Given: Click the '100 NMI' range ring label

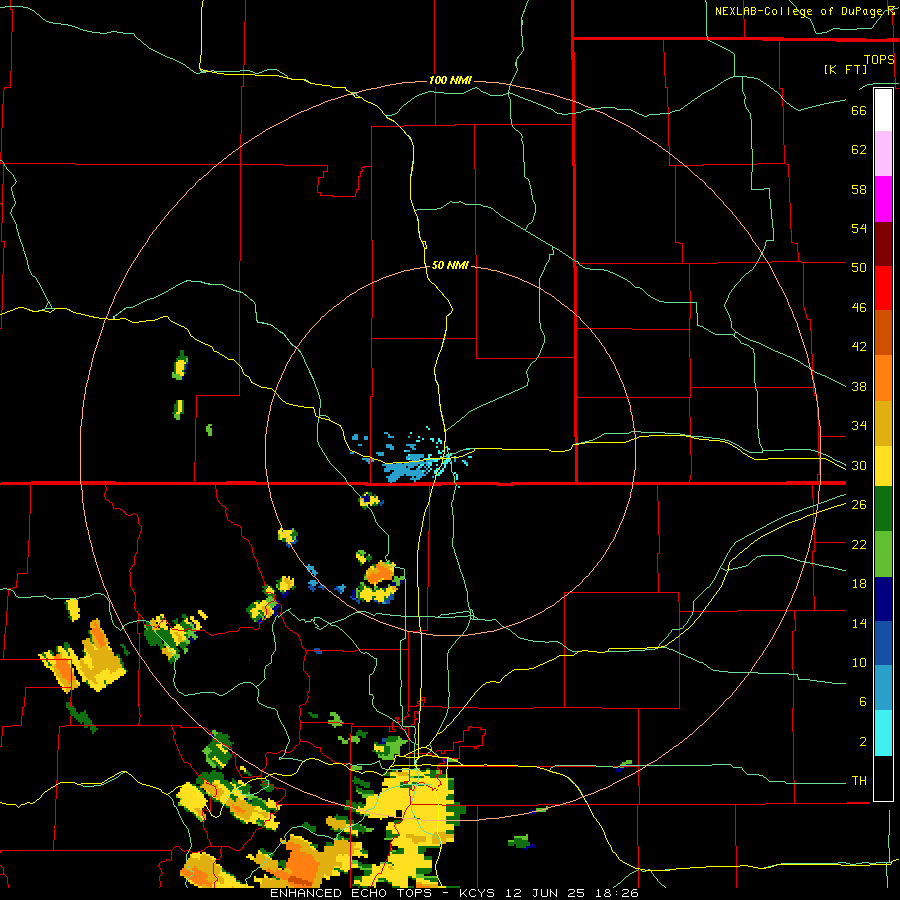Looking at the screenshot, I should pos(450,80).
